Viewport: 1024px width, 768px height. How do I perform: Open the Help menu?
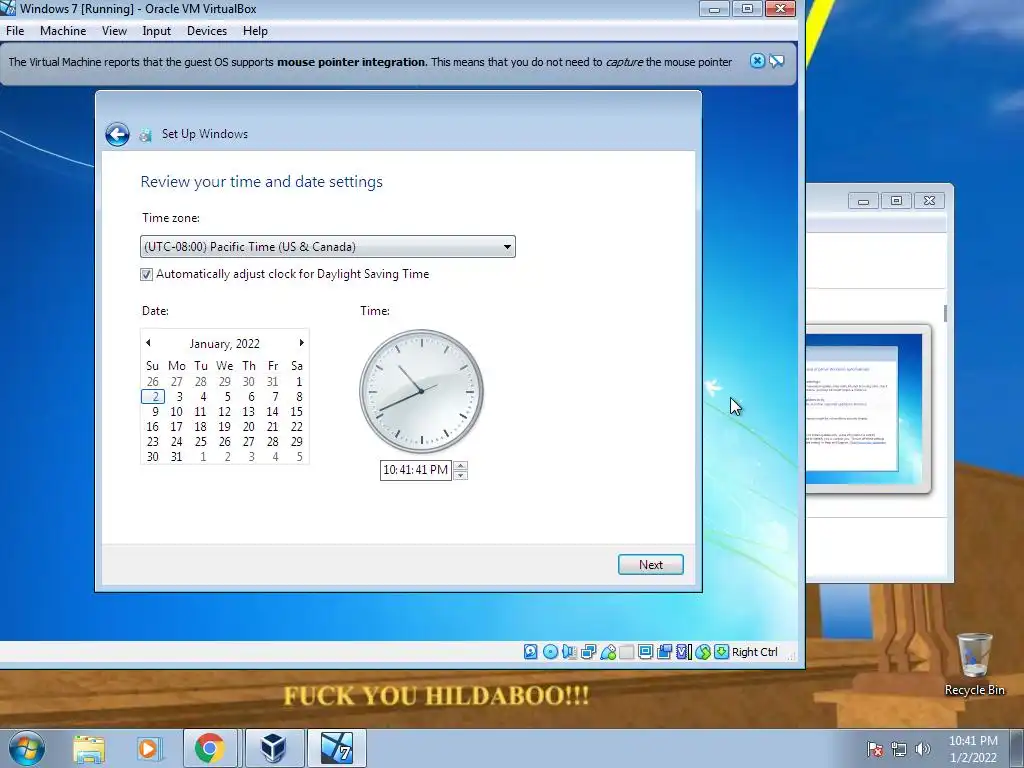click(255, 31)
